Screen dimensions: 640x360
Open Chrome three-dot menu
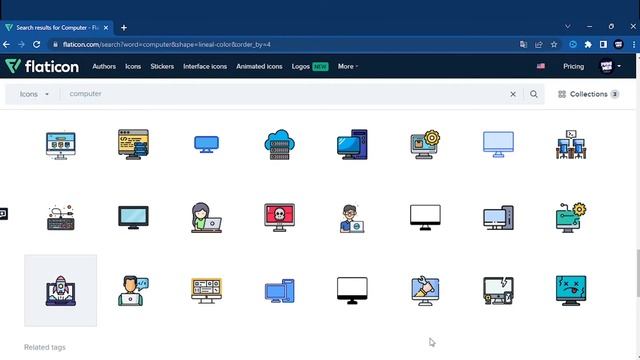pos(633,44)
